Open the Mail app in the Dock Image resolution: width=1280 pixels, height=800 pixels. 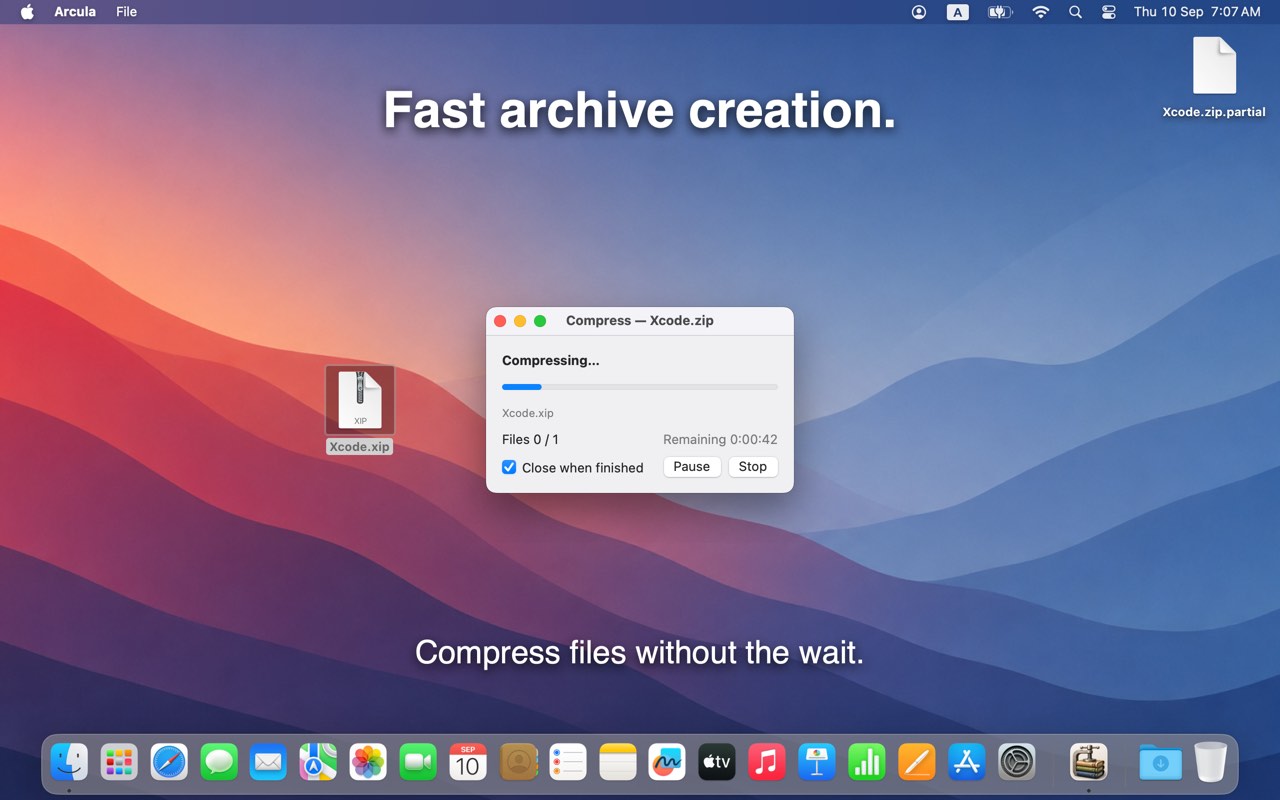pos(268,763)
